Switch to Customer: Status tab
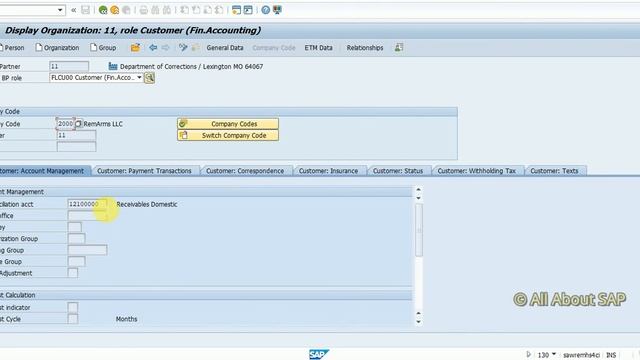 398,171
